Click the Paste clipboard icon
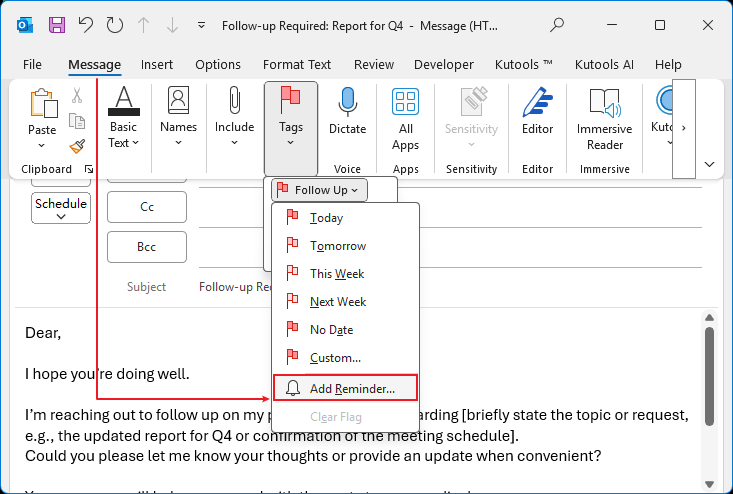 pyautogui.click(x=43, y=104)
